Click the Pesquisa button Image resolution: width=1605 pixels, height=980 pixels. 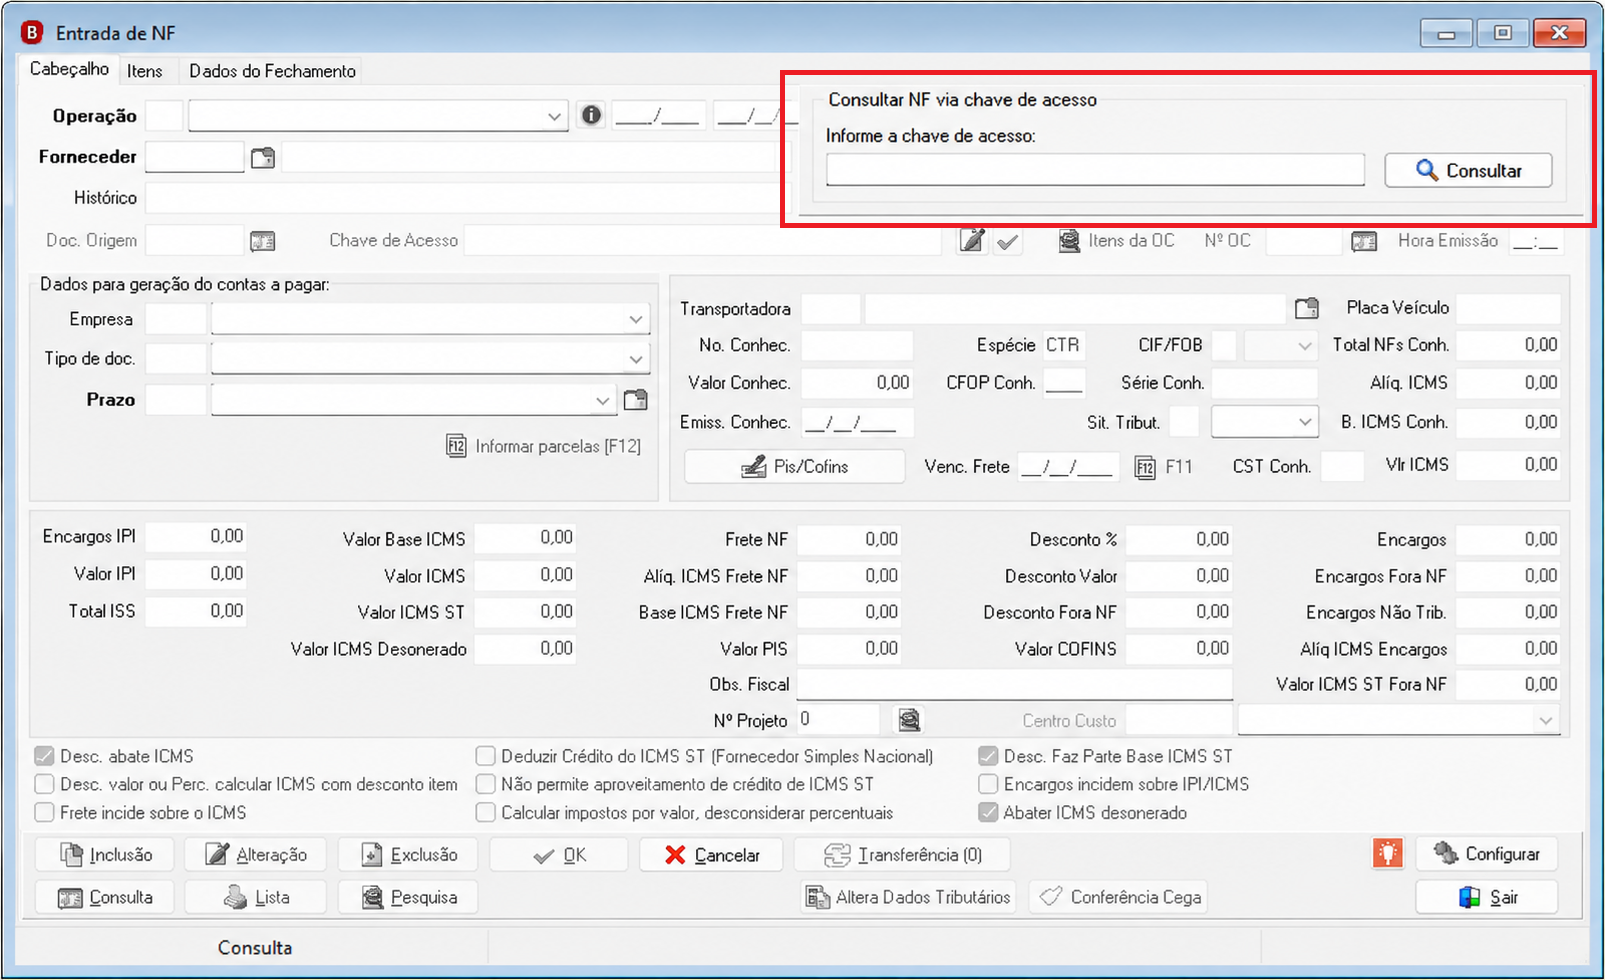(x=408, y=897)
